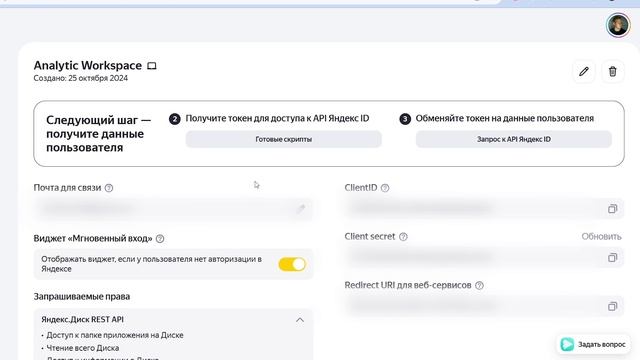Show help for Redirect URI для веб-сервисов
The height and width of the screenshot is (360, 640).
pyautogui.click(x=480, y=285)
